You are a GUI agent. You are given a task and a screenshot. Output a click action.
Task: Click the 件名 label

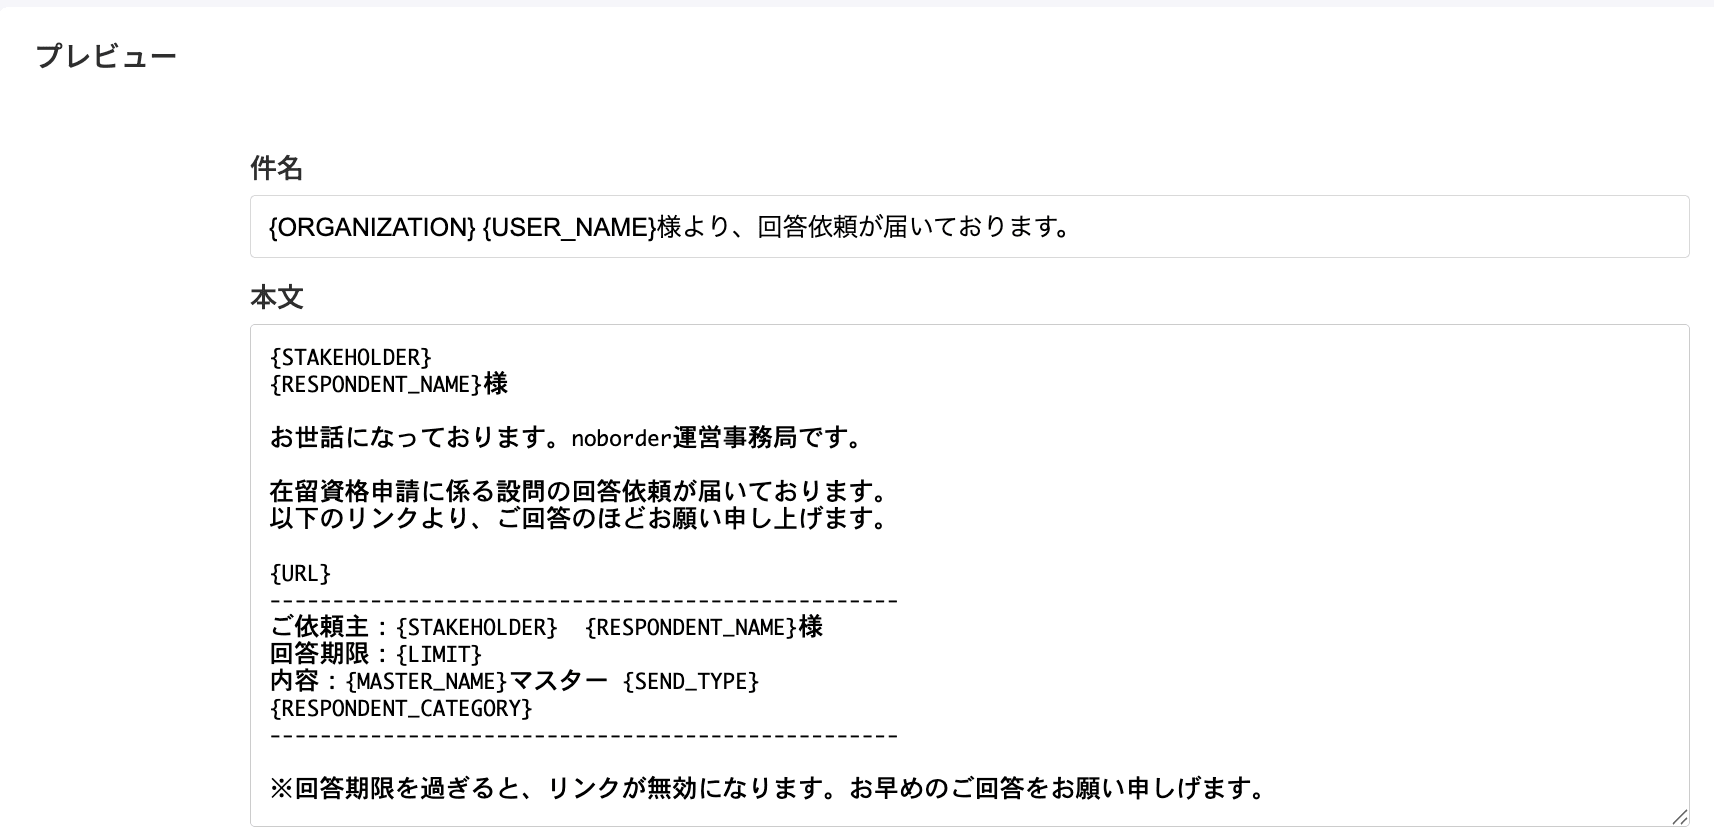point(276,168)
